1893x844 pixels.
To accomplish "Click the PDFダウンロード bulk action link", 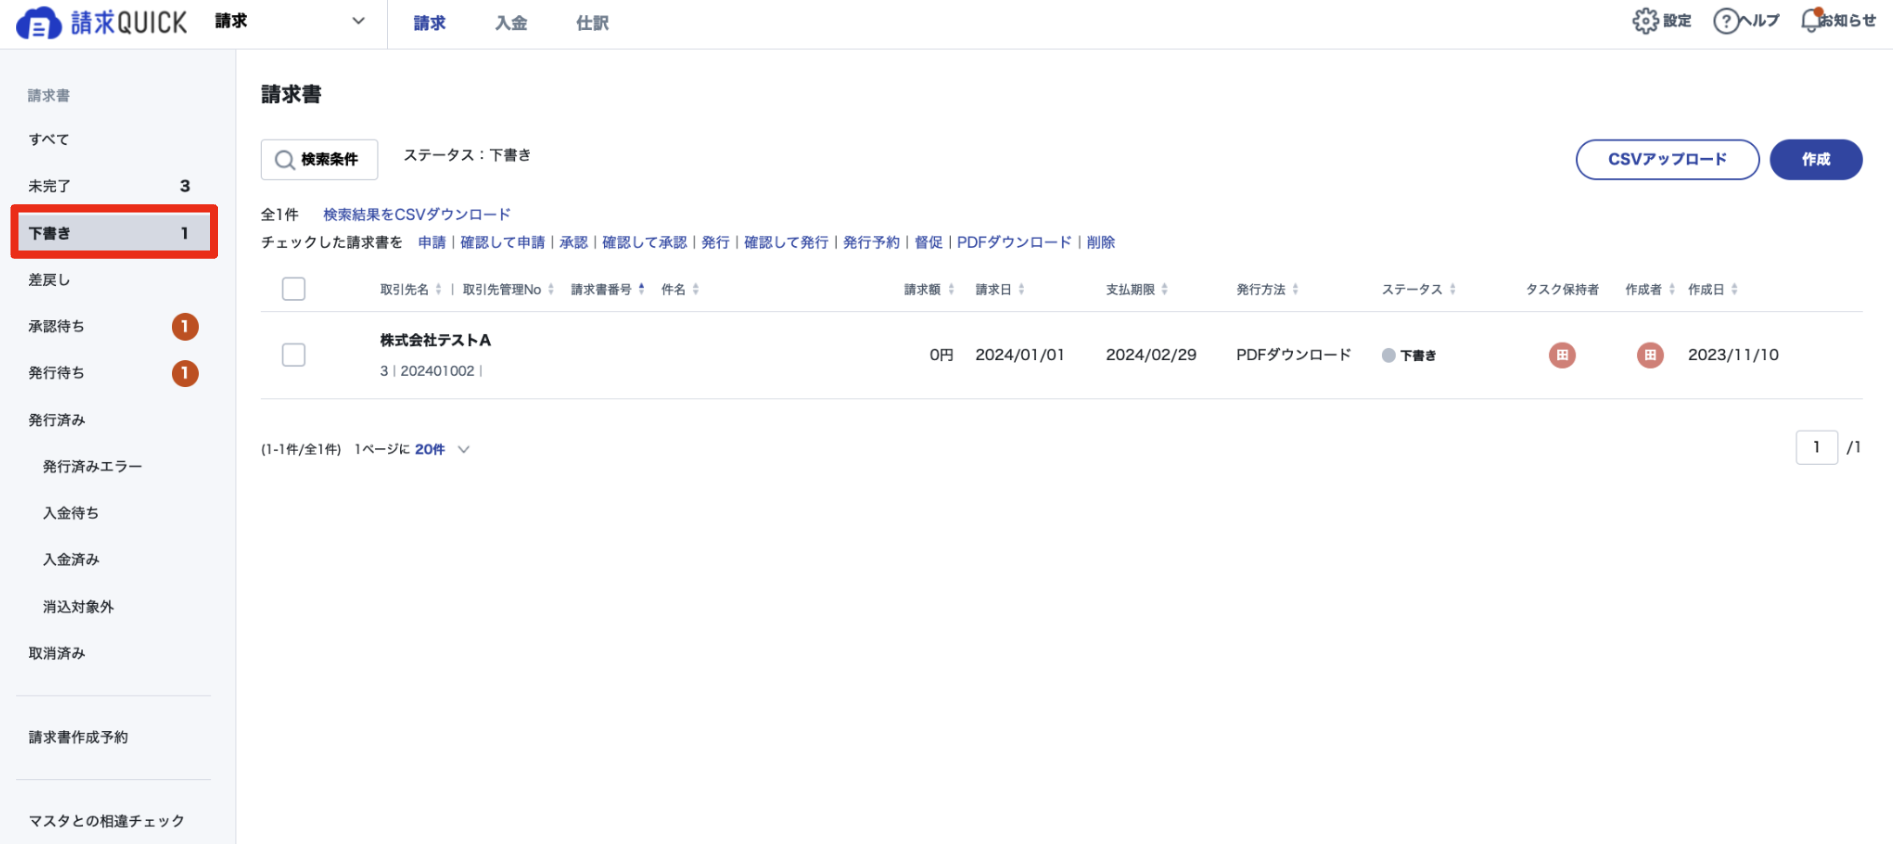I will [1014, 242].
